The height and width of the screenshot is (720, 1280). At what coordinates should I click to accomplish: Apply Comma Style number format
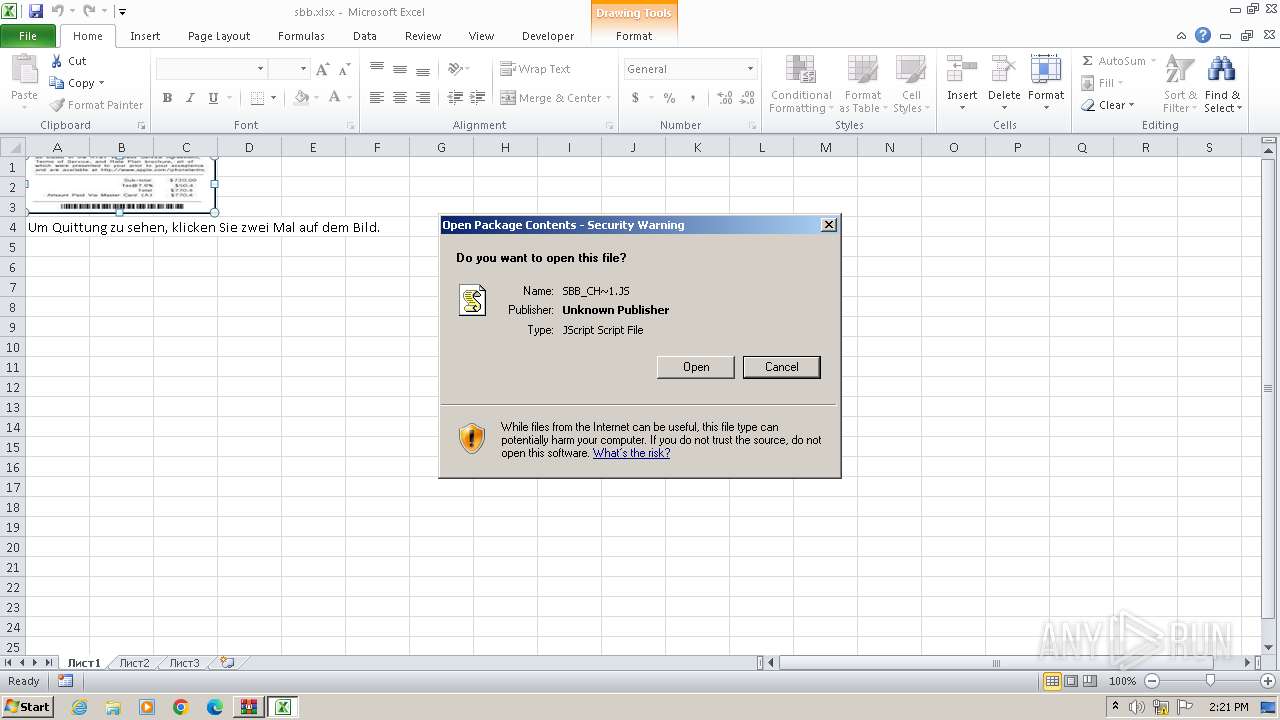(692, 98)
